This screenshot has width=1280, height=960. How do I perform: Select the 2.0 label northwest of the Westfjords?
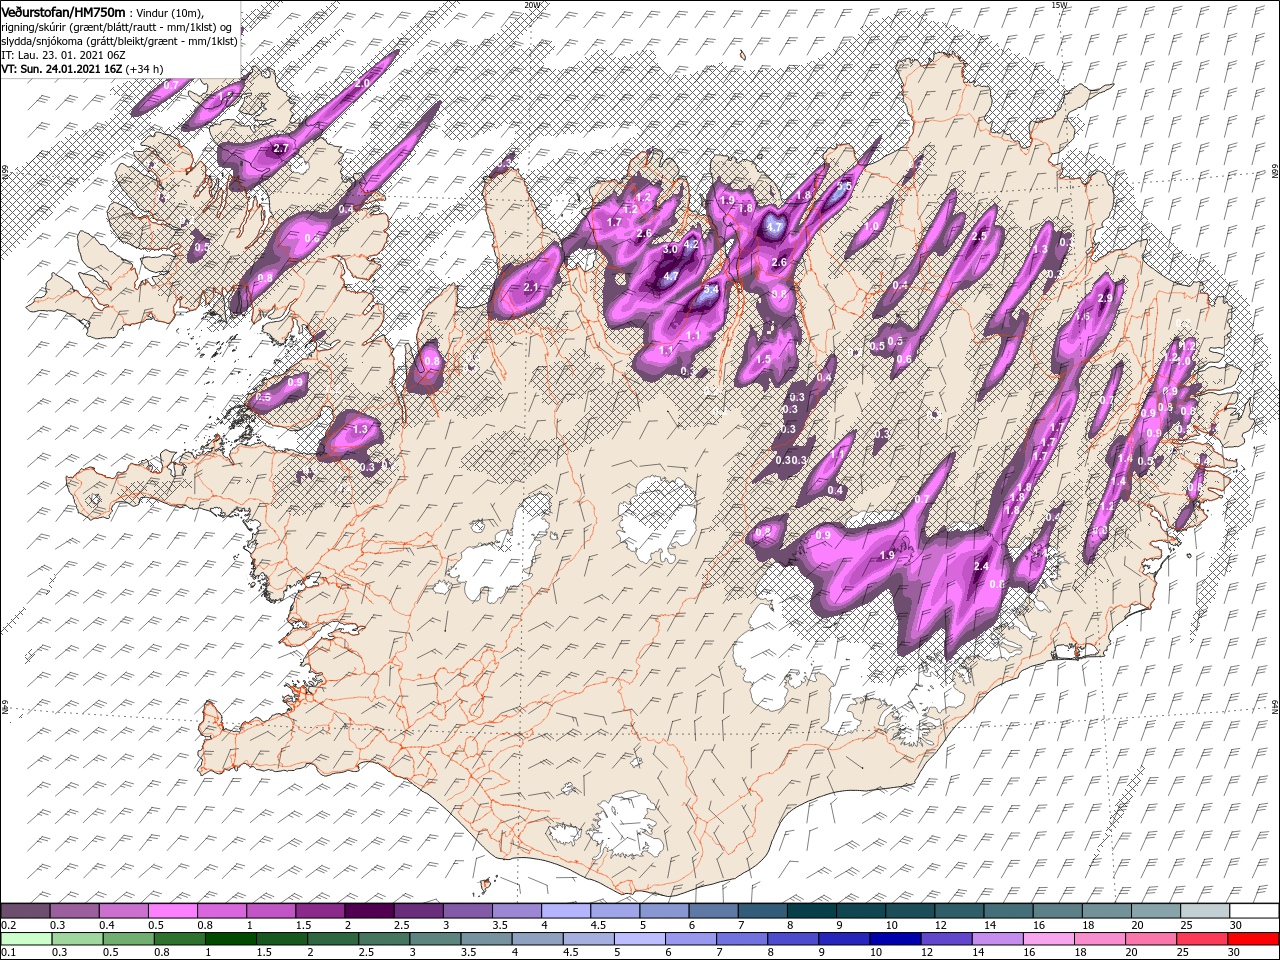362,83
